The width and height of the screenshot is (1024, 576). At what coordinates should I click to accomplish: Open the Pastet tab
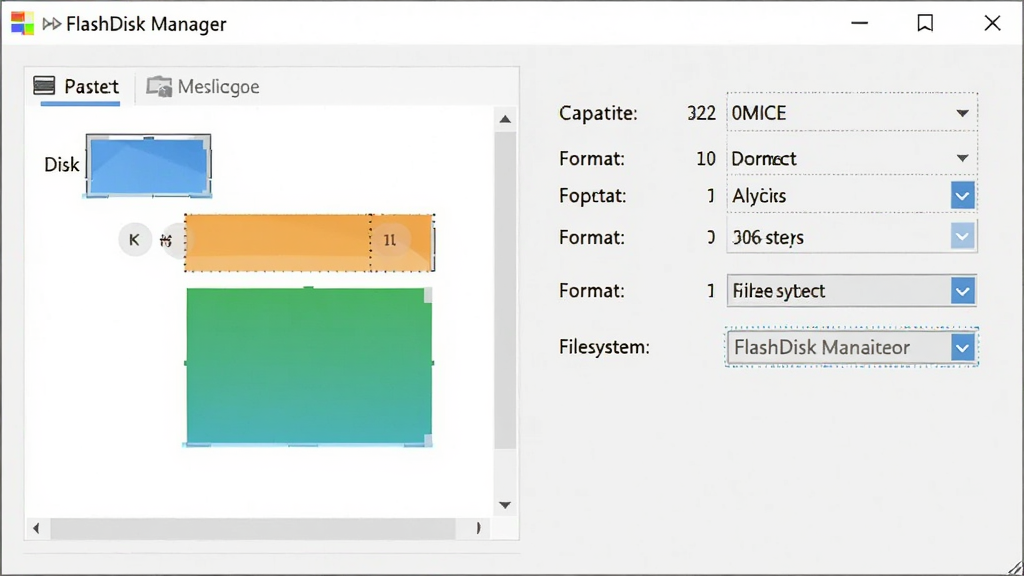[x=76, y=86]
